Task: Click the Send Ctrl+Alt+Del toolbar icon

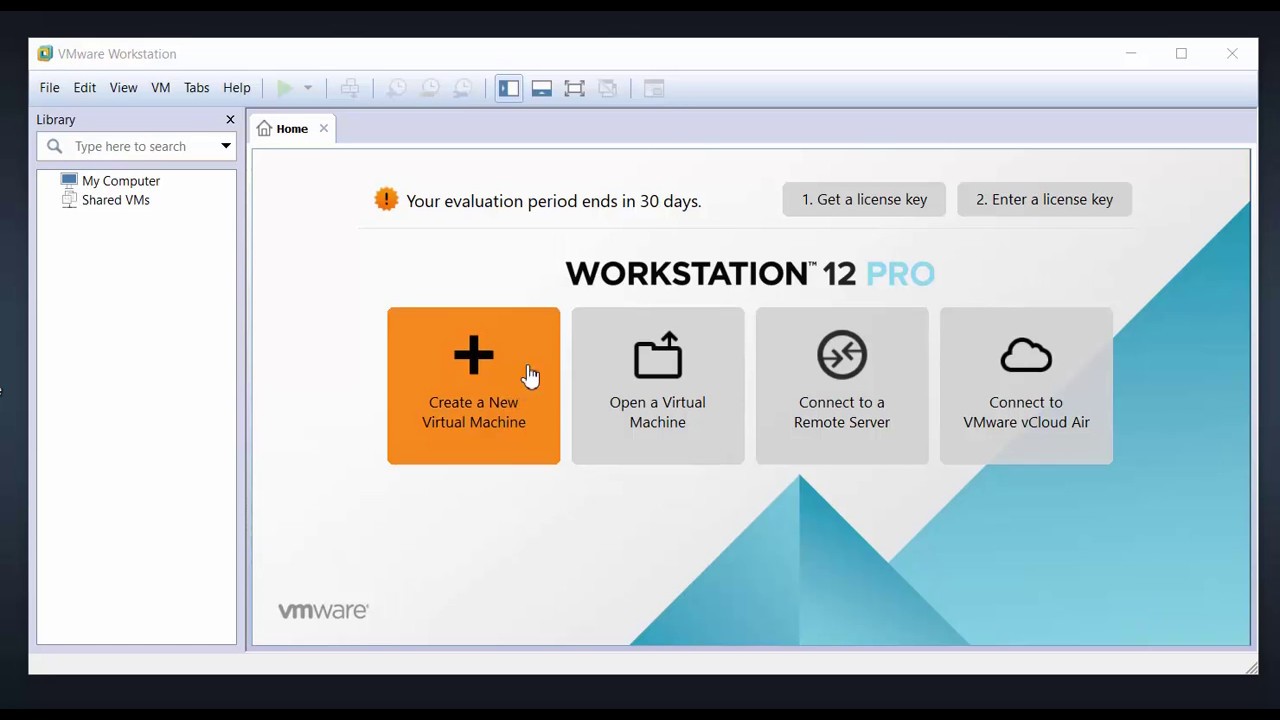Action: tap(349, 88)
